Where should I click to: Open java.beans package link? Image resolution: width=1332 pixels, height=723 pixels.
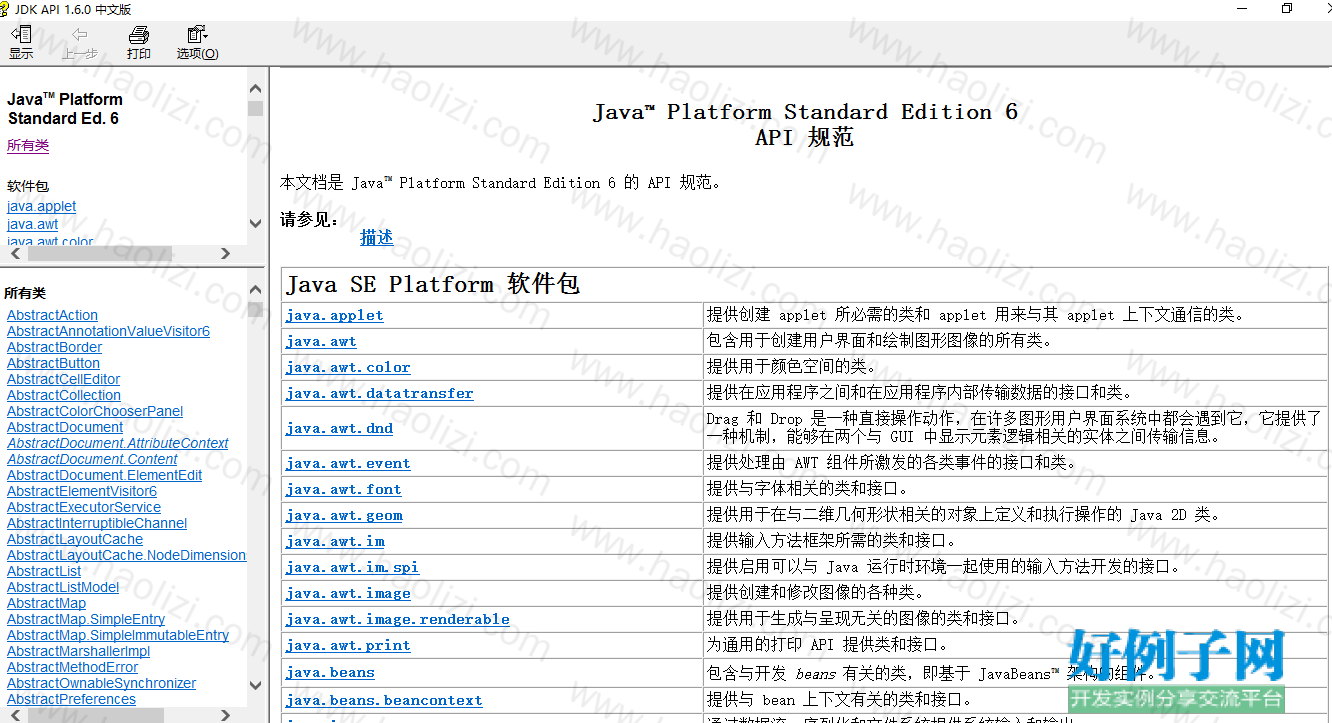(330, 672)
